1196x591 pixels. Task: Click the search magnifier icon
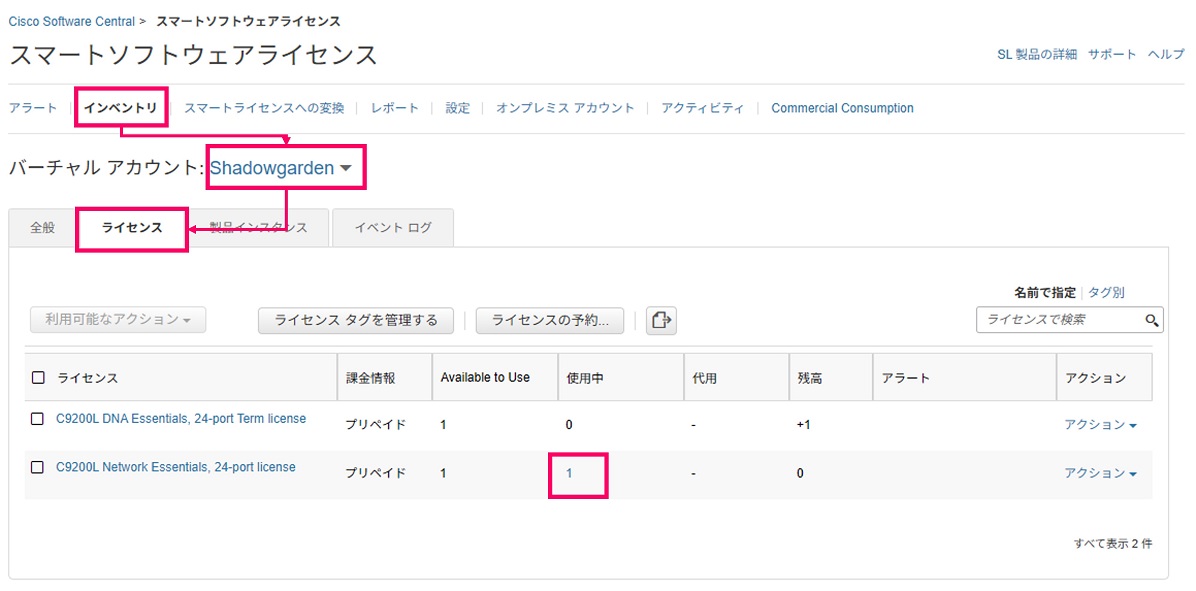pyautogui.click(x=1152, y=320)
